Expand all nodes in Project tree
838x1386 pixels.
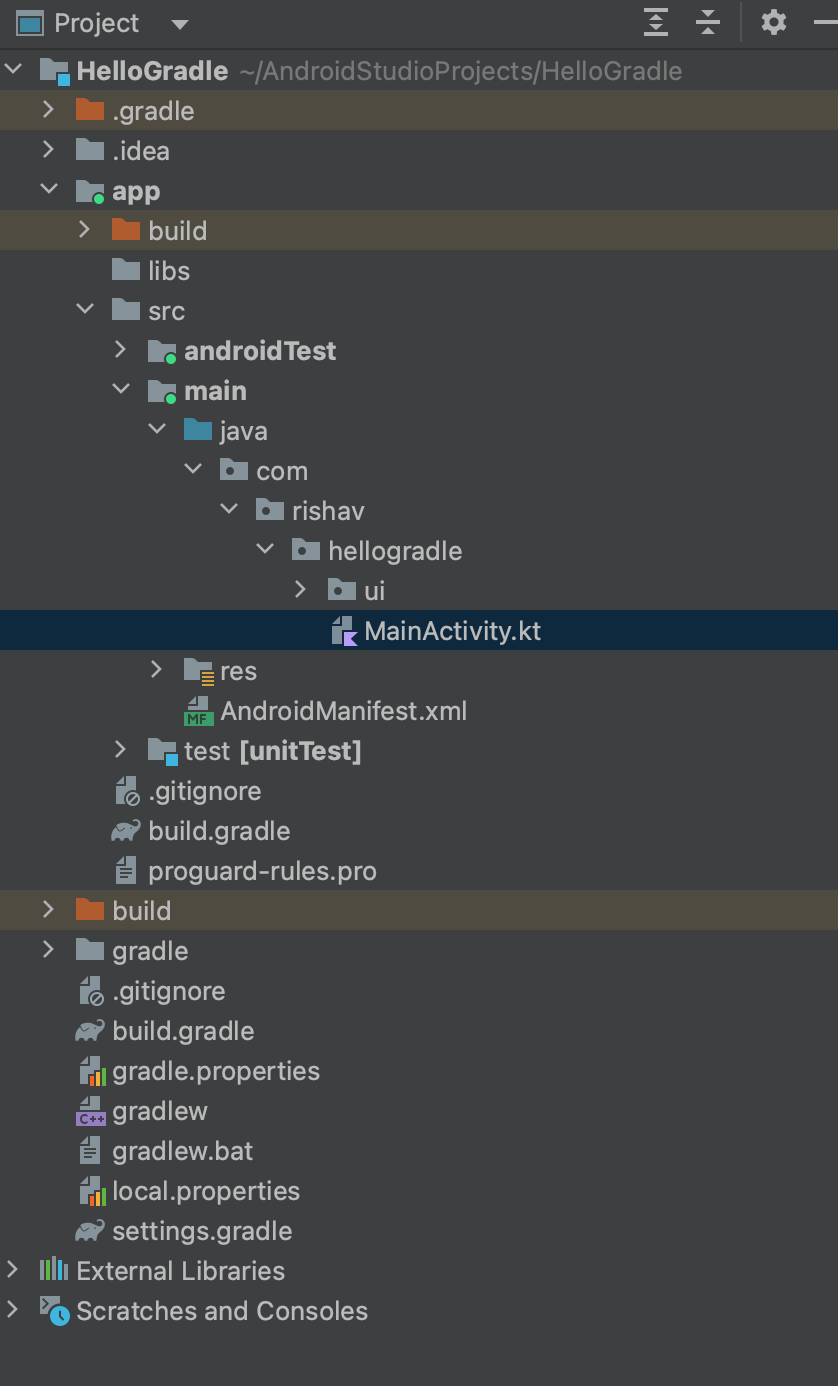click(655, 22)
